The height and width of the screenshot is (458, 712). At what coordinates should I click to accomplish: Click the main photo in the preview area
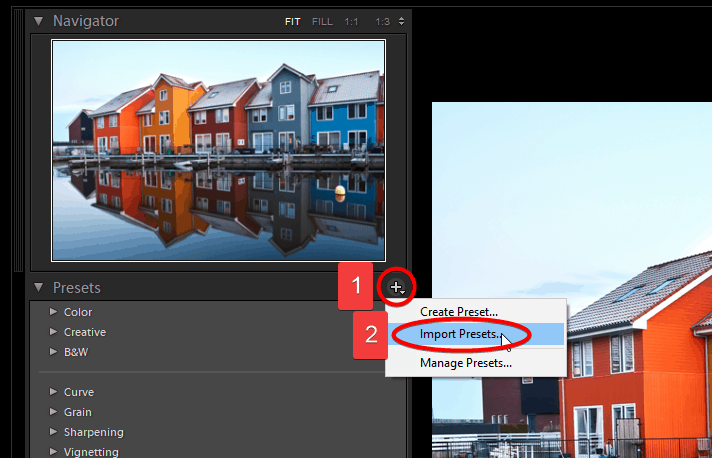(x=572, y=280)
